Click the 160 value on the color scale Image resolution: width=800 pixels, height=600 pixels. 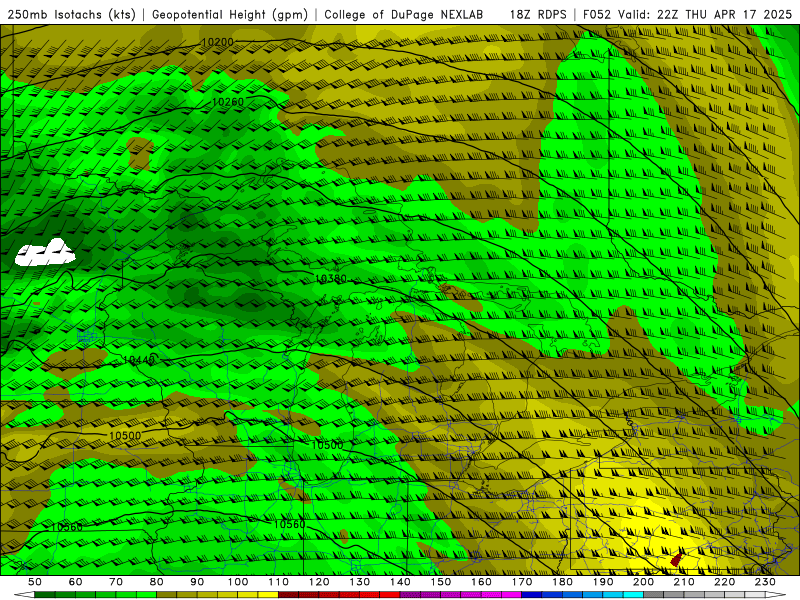(481, 582)
